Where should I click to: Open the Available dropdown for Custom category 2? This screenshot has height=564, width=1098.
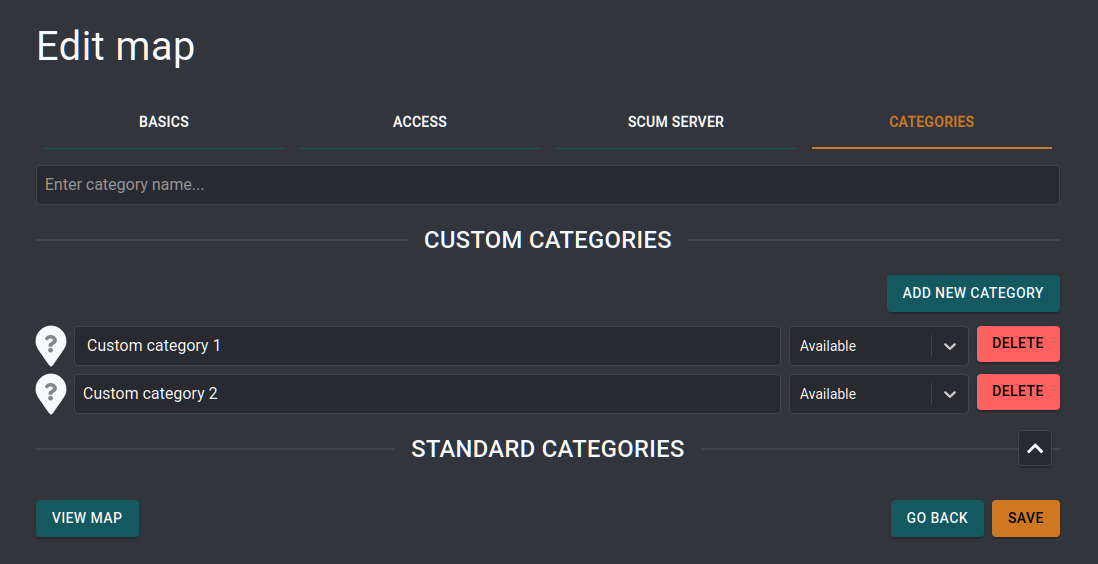click(862, 394)
